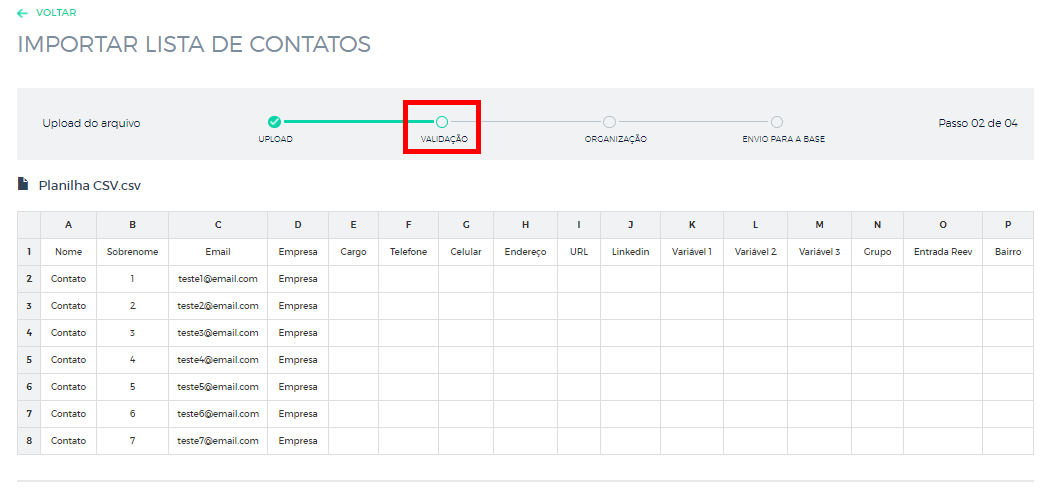Select the Envio para a base step circle

[776, 122]
